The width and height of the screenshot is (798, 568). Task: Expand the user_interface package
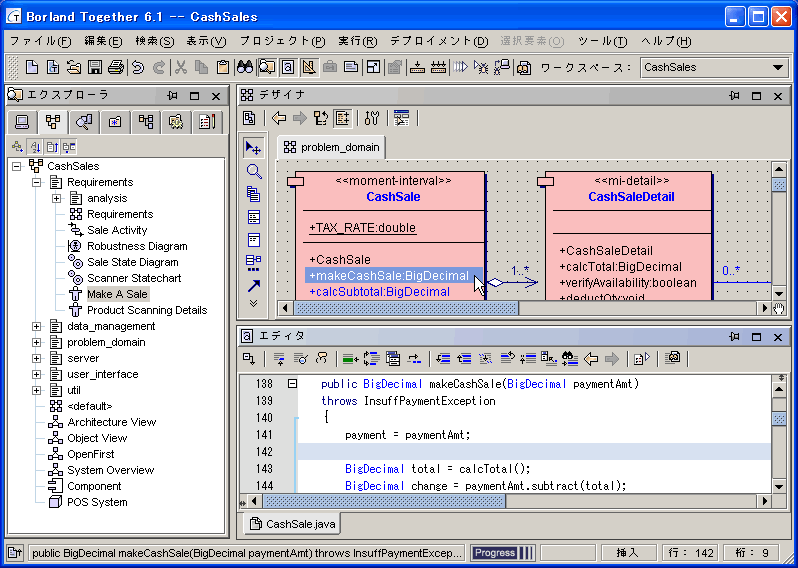click(x=37, y=374)
